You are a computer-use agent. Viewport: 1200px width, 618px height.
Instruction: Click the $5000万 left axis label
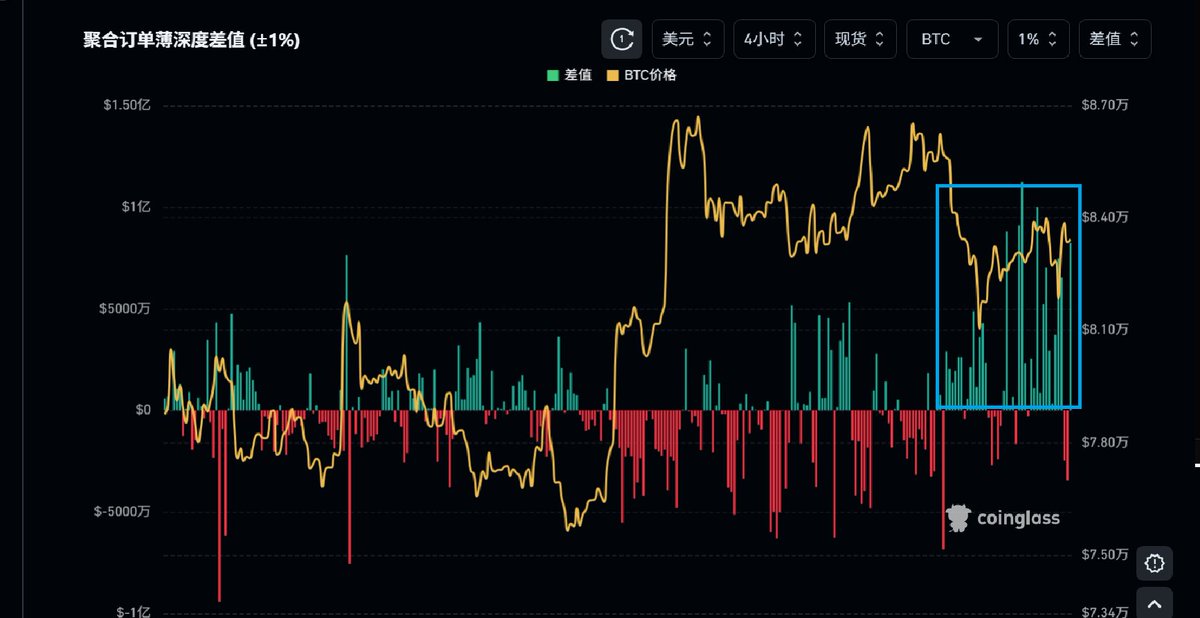tap(126, 309)
